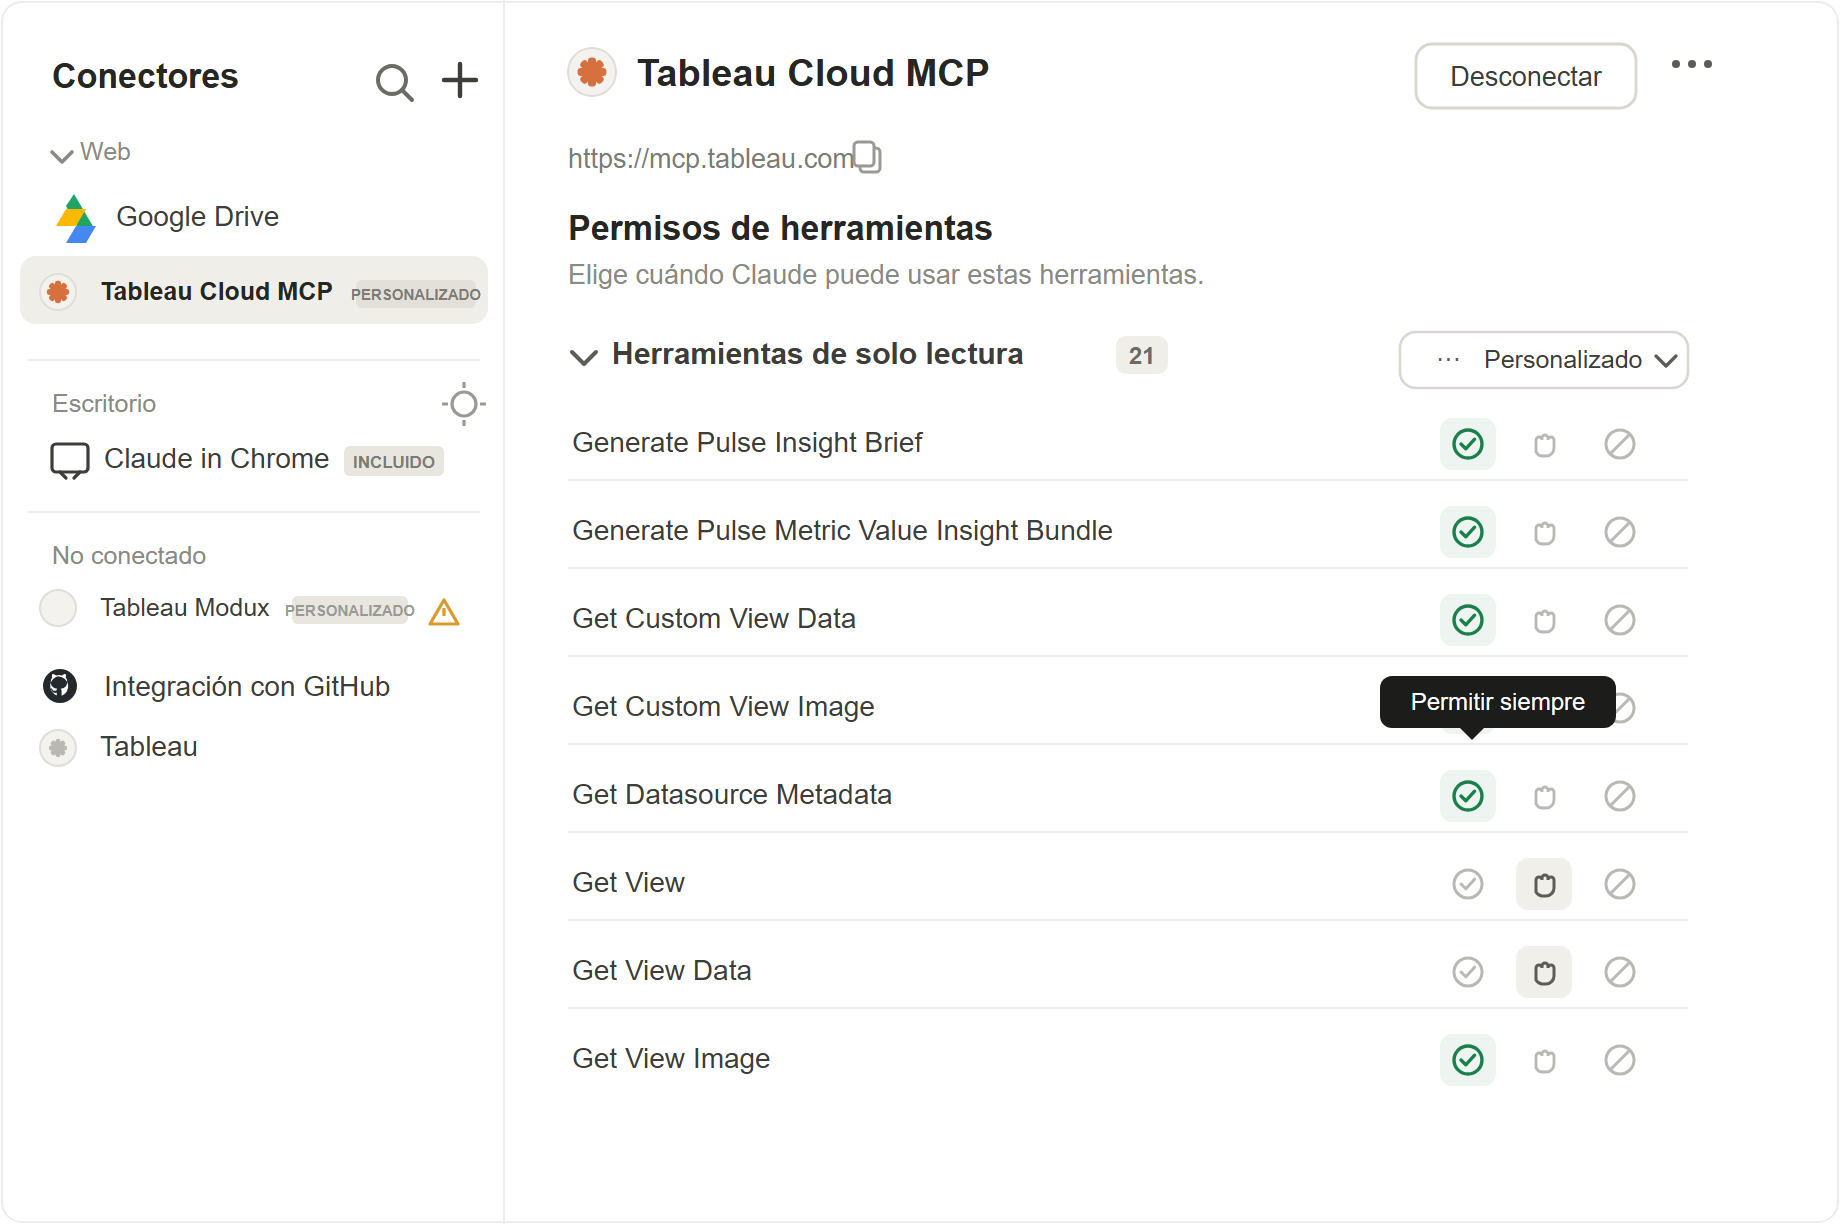
Task: Block Generate Pulse Metric Value Insight Bundle
Action: pos(1620,532)
